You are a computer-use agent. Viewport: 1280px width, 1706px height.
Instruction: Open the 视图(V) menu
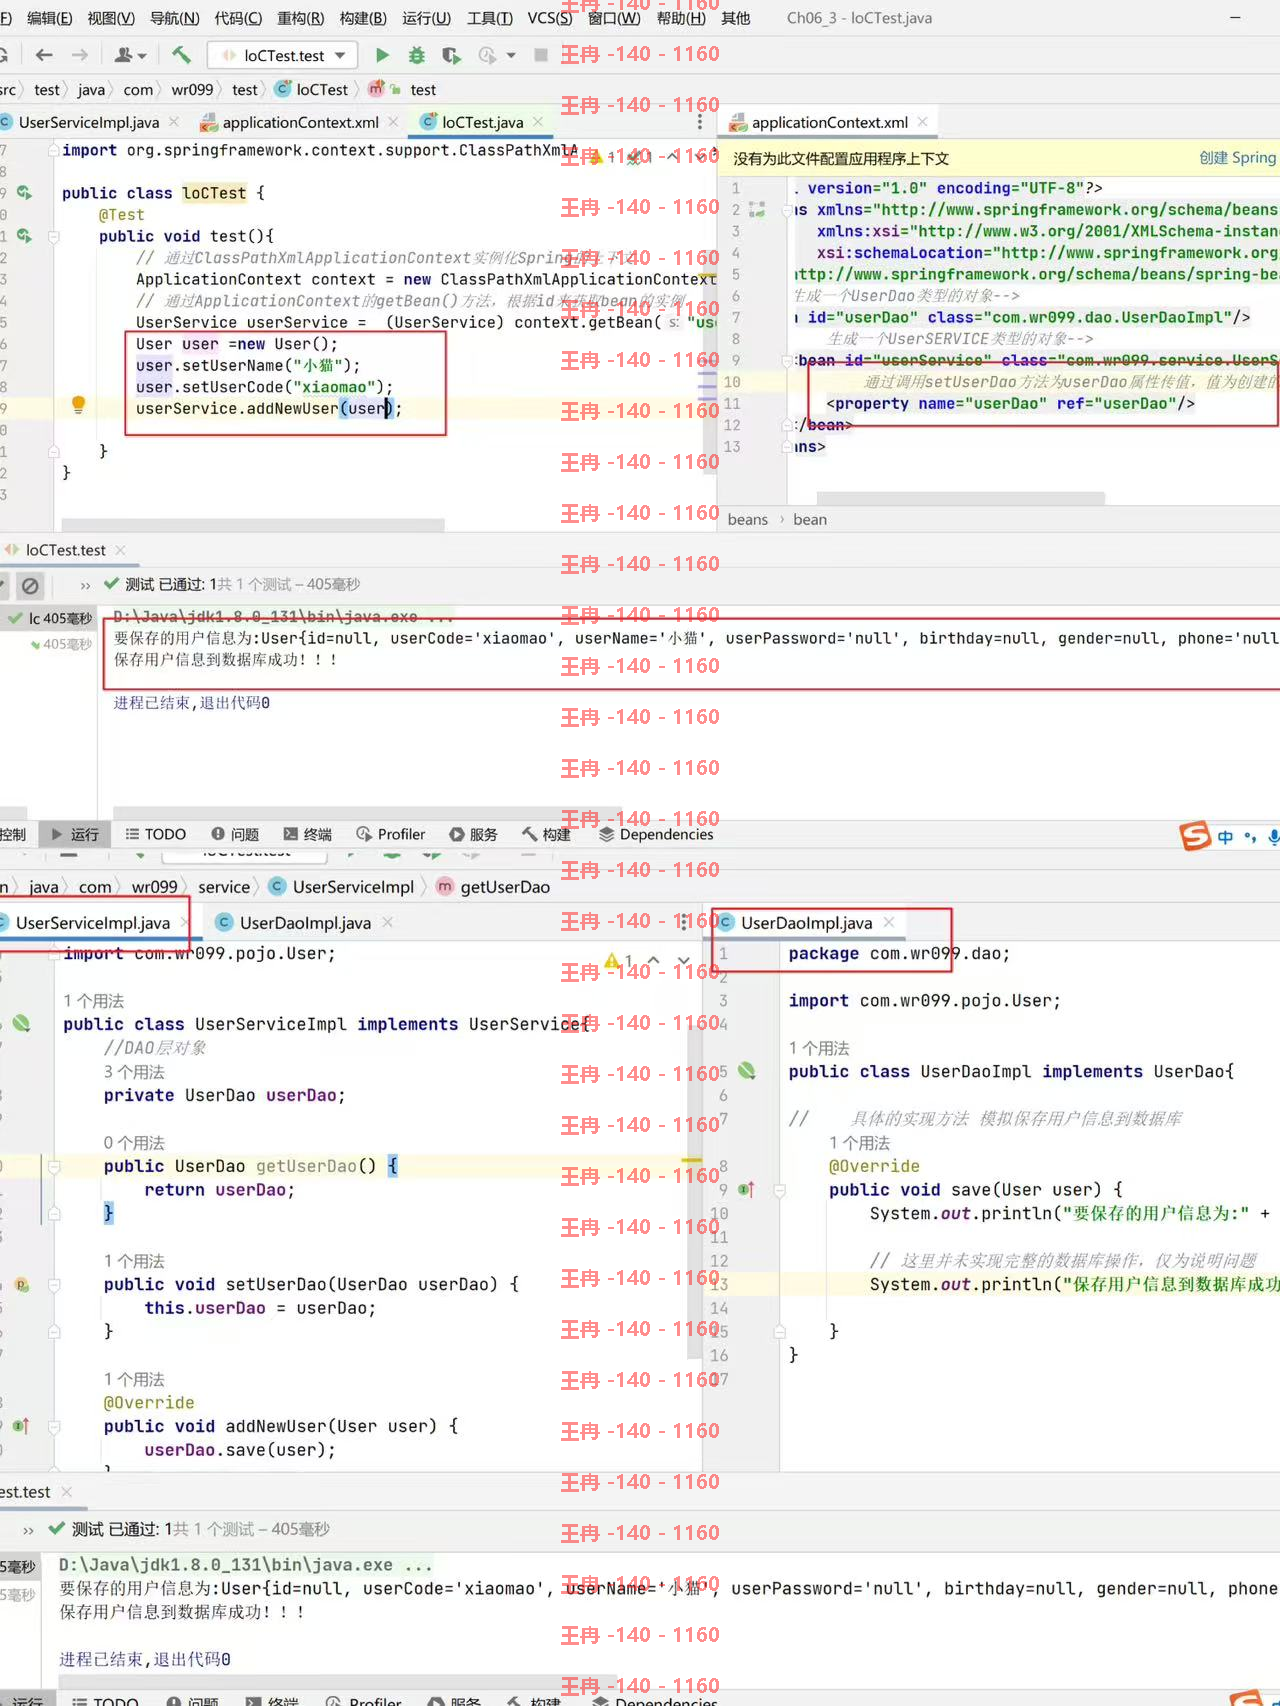coord(111,18)
